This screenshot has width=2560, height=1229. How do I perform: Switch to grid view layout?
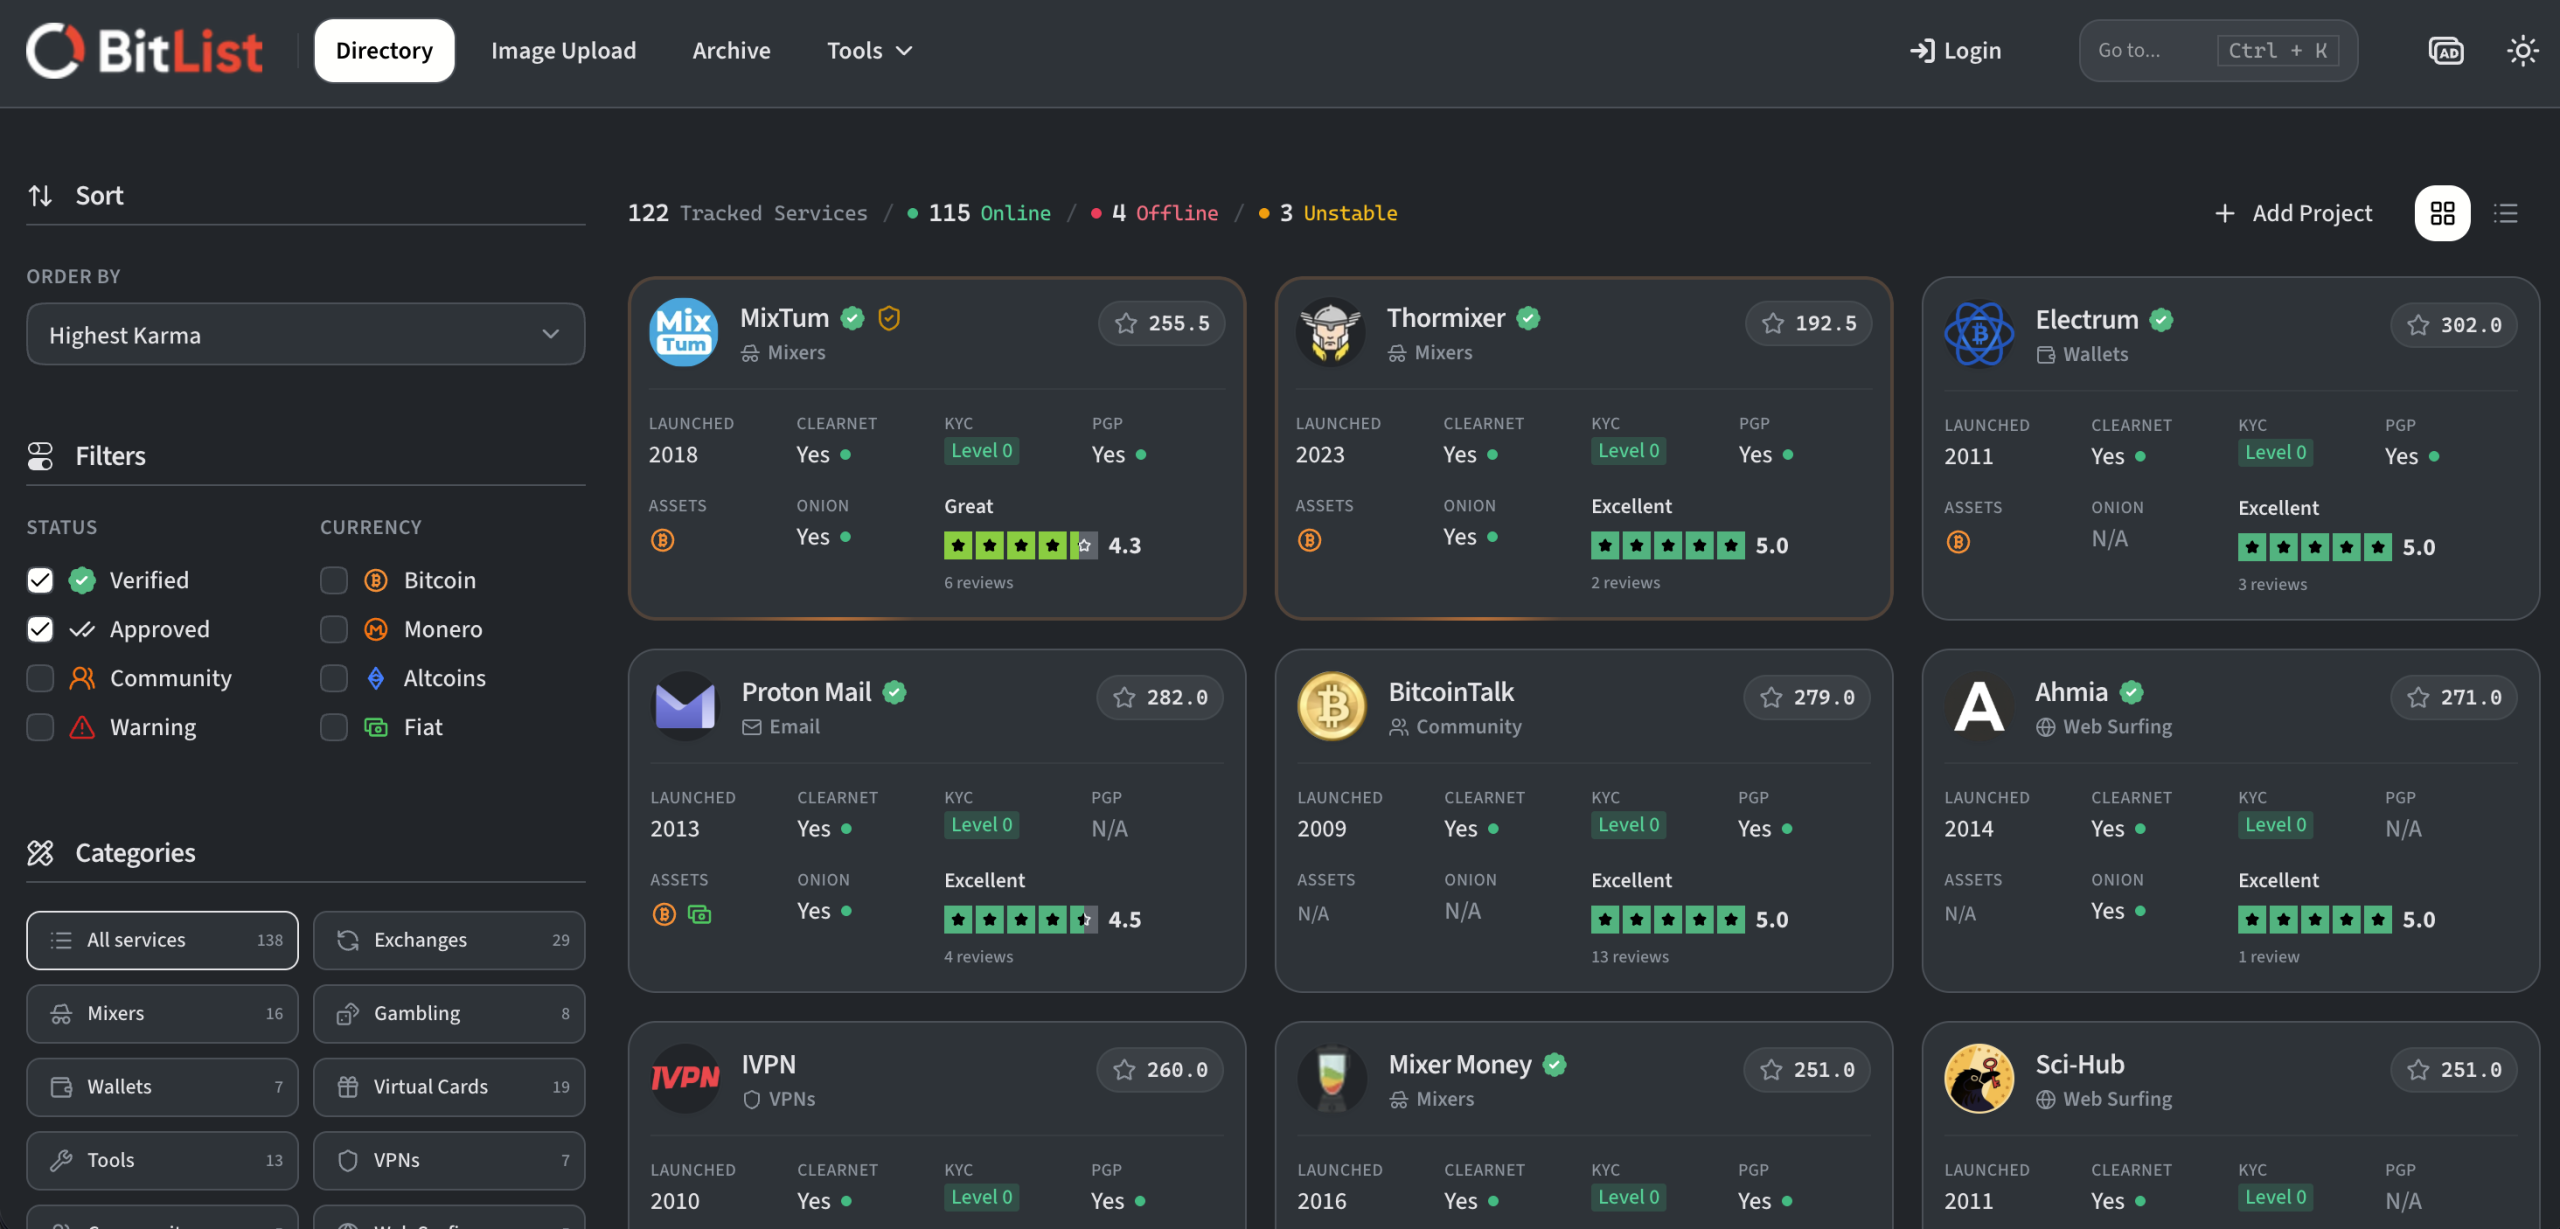click(x=2442, y=213)
